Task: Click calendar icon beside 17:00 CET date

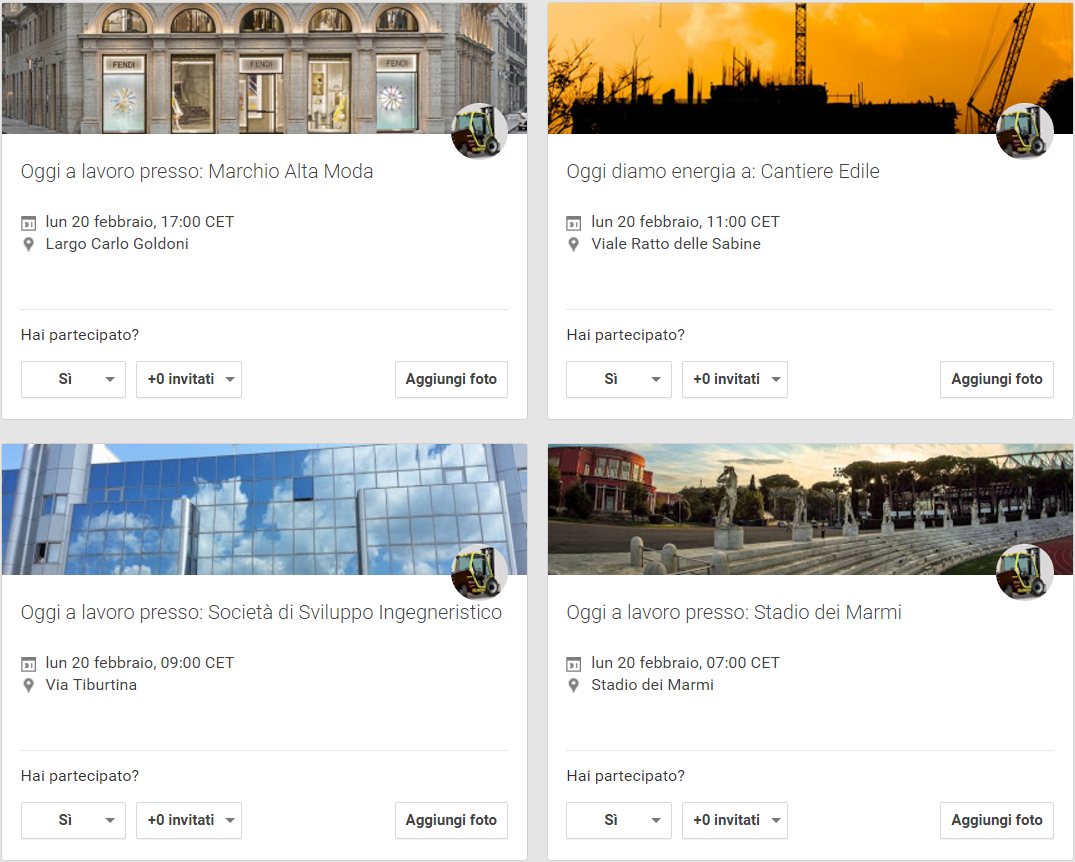Action: coord(29,223)
